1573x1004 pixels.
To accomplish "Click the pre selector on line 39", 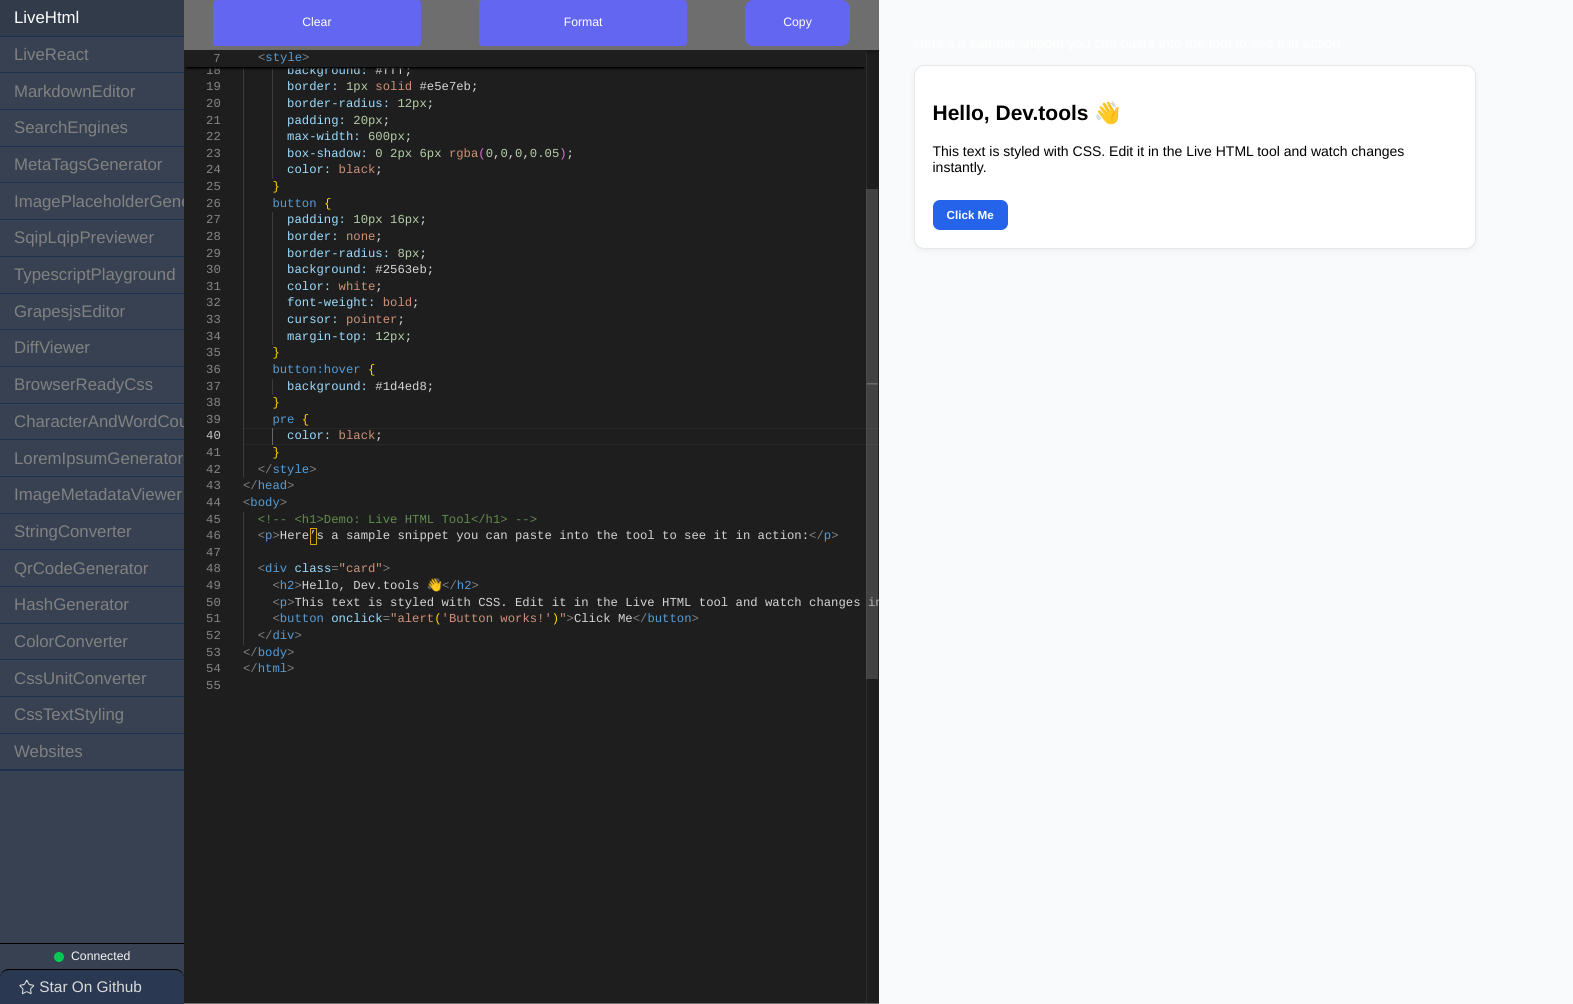I will click(x=283, y=420).
